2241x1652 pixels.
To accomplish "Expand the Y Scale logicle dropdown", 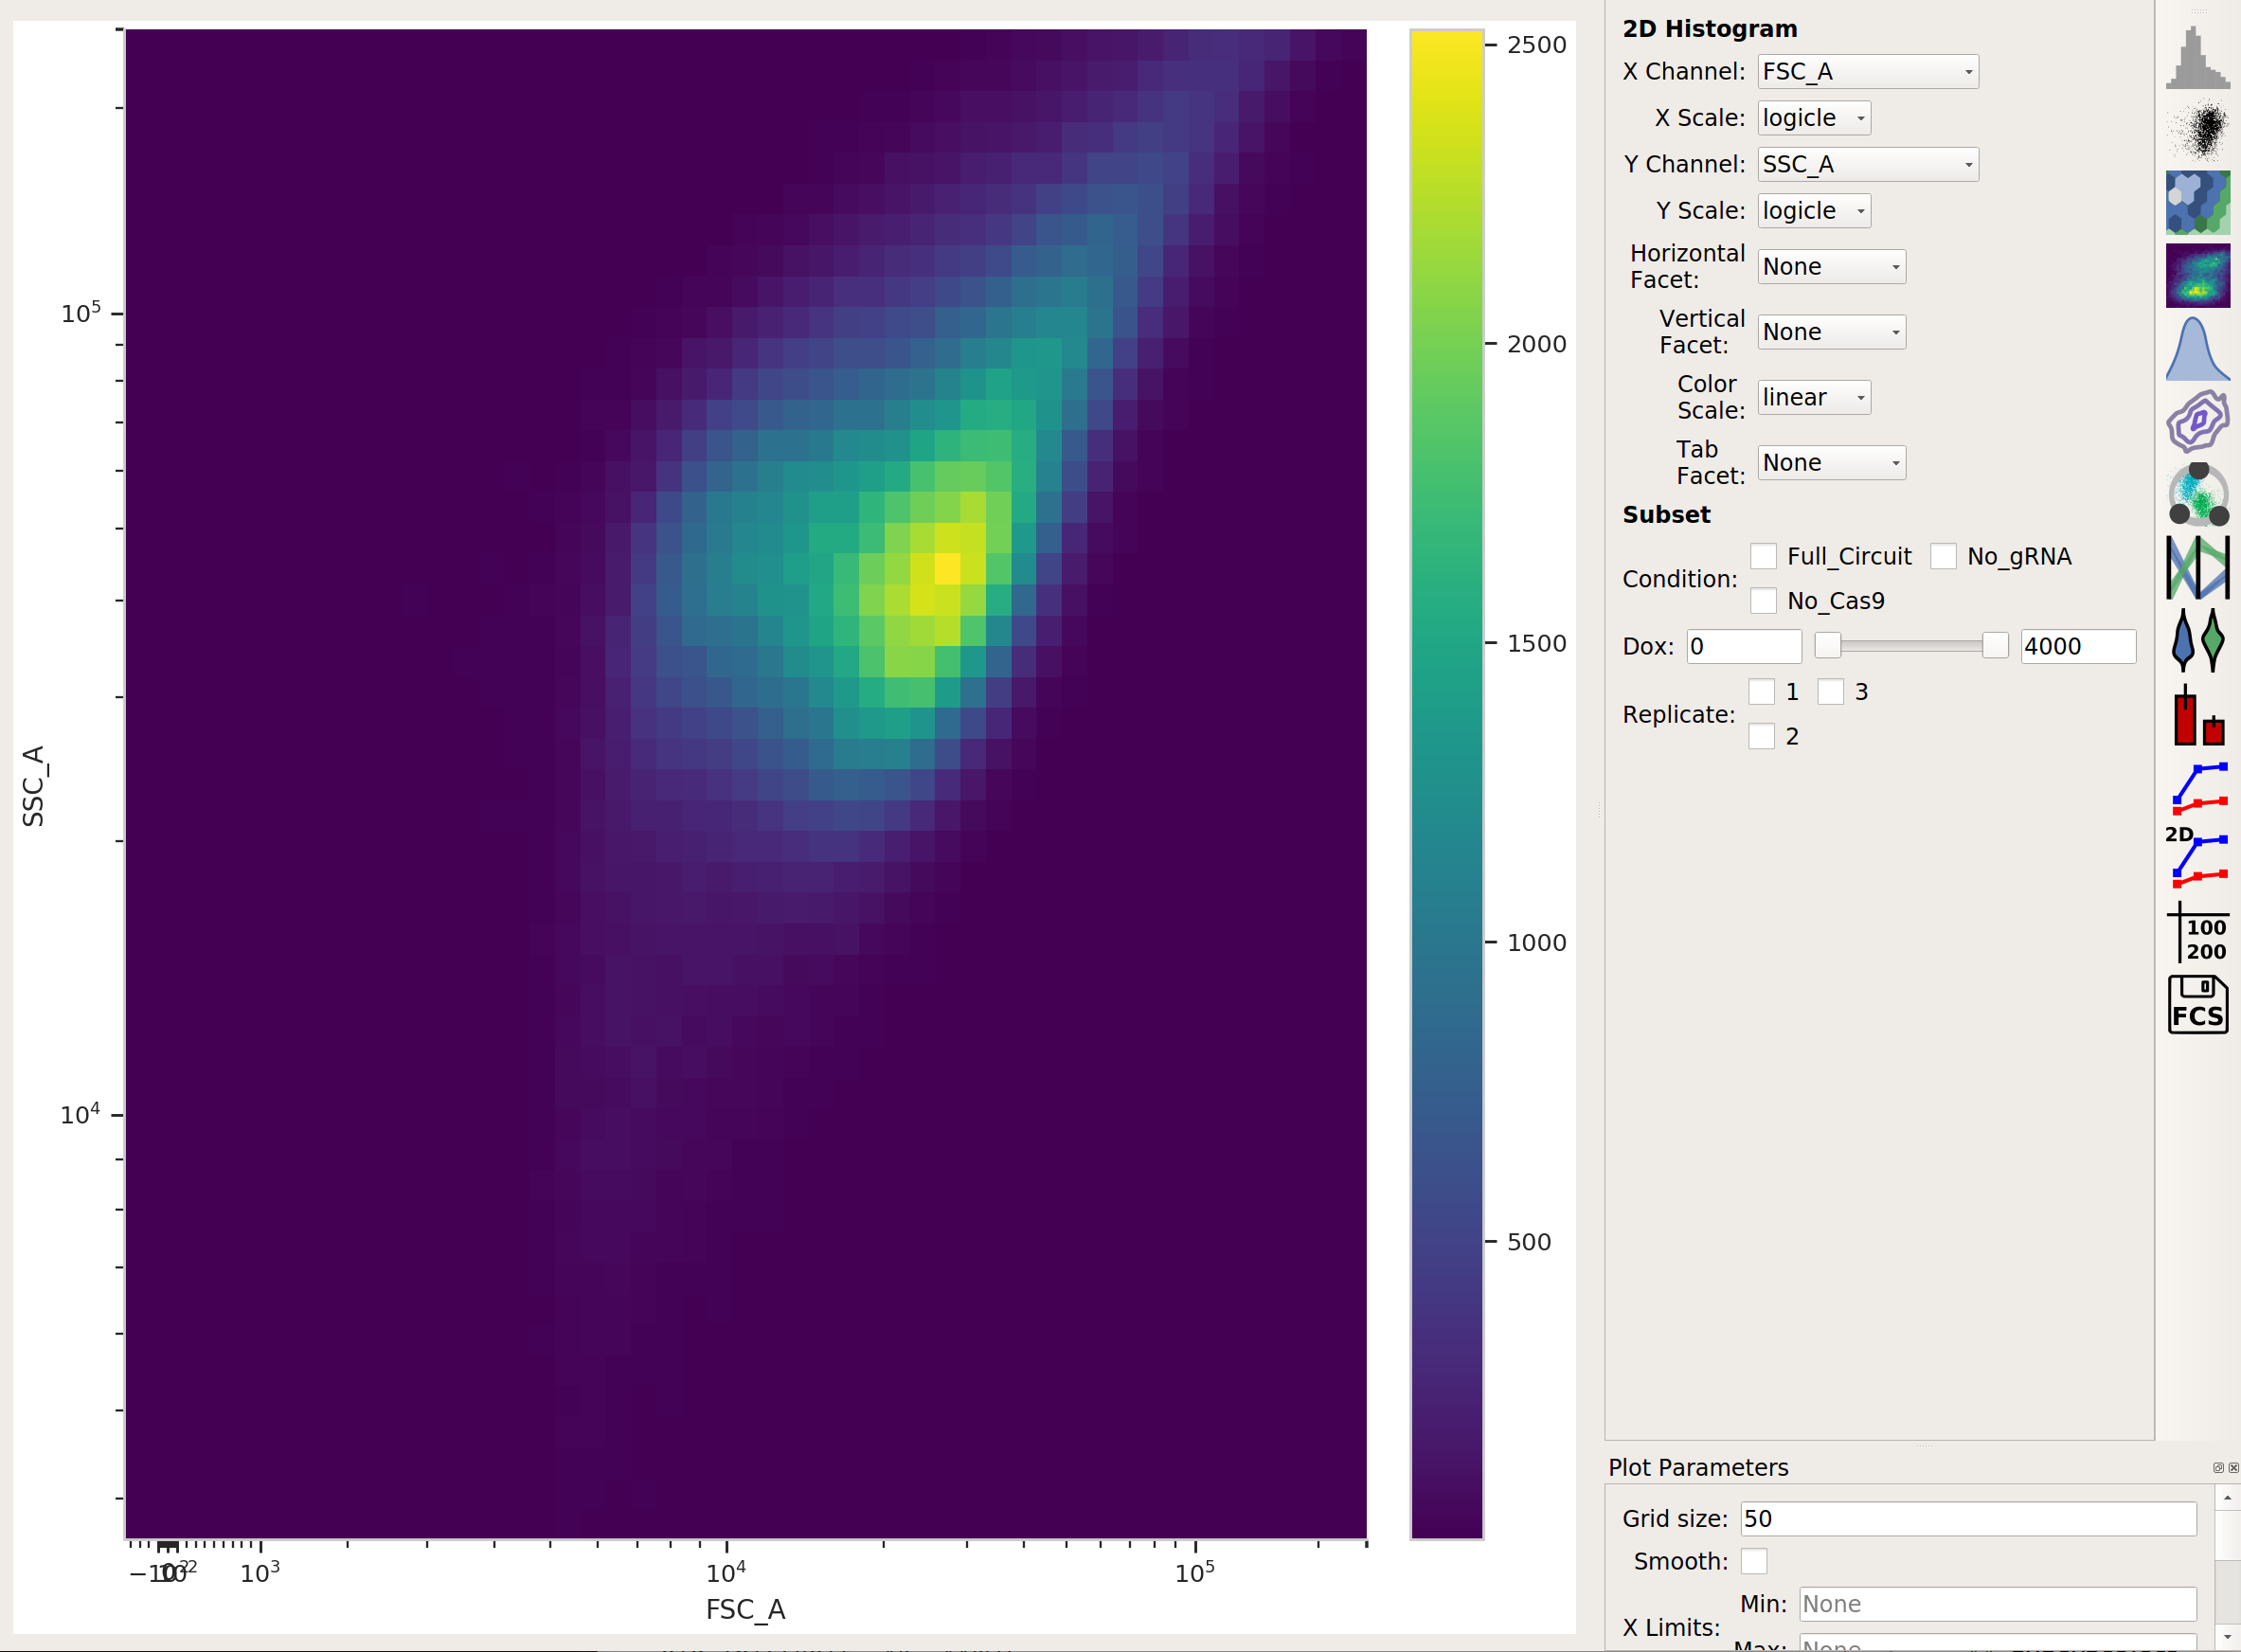I will pos(1814,211).
